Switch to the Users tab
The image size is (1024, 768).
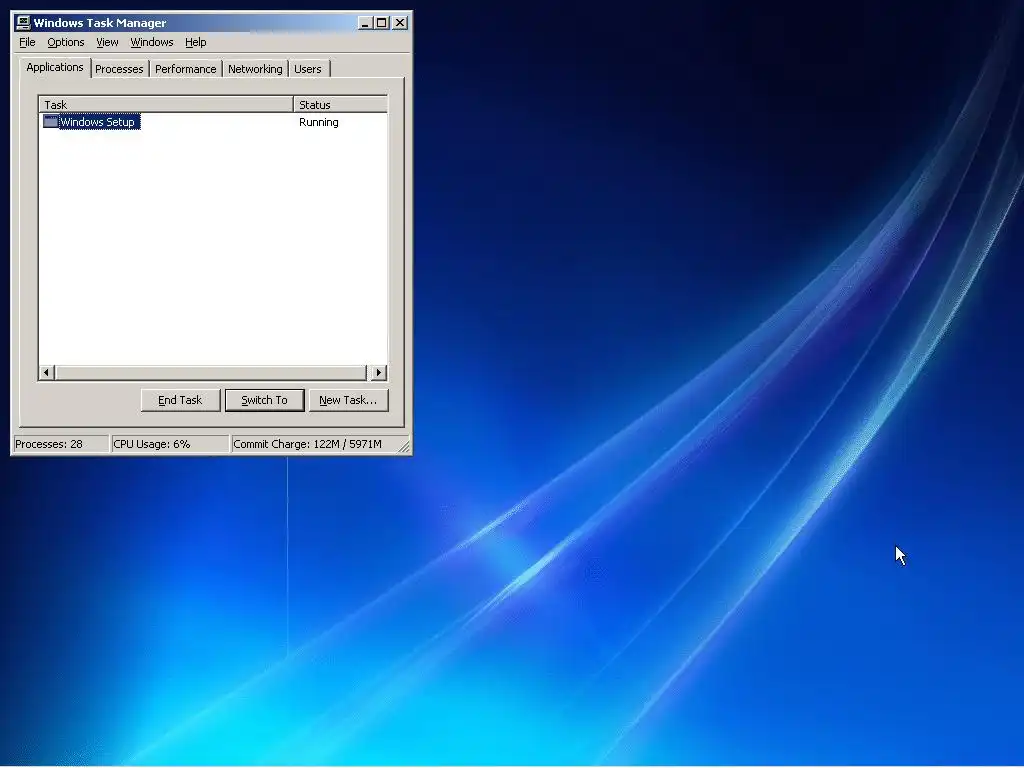point(308,69)
